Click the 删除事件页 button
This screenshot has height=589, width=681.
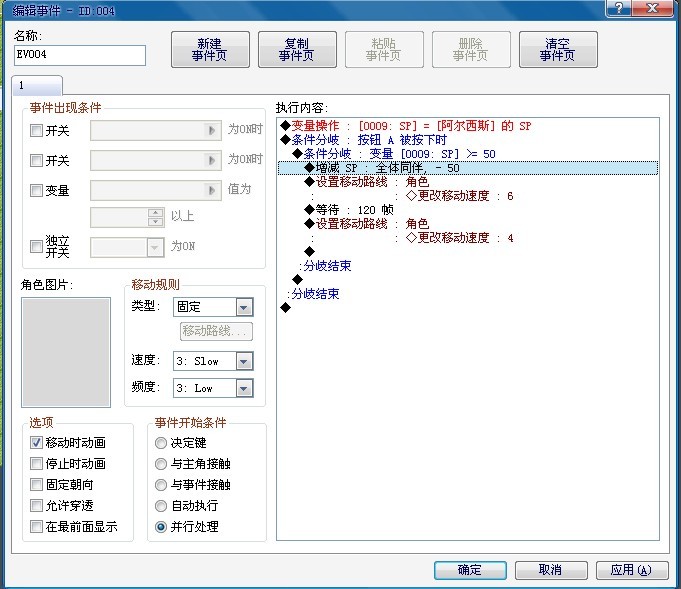(x=471, y=50)
